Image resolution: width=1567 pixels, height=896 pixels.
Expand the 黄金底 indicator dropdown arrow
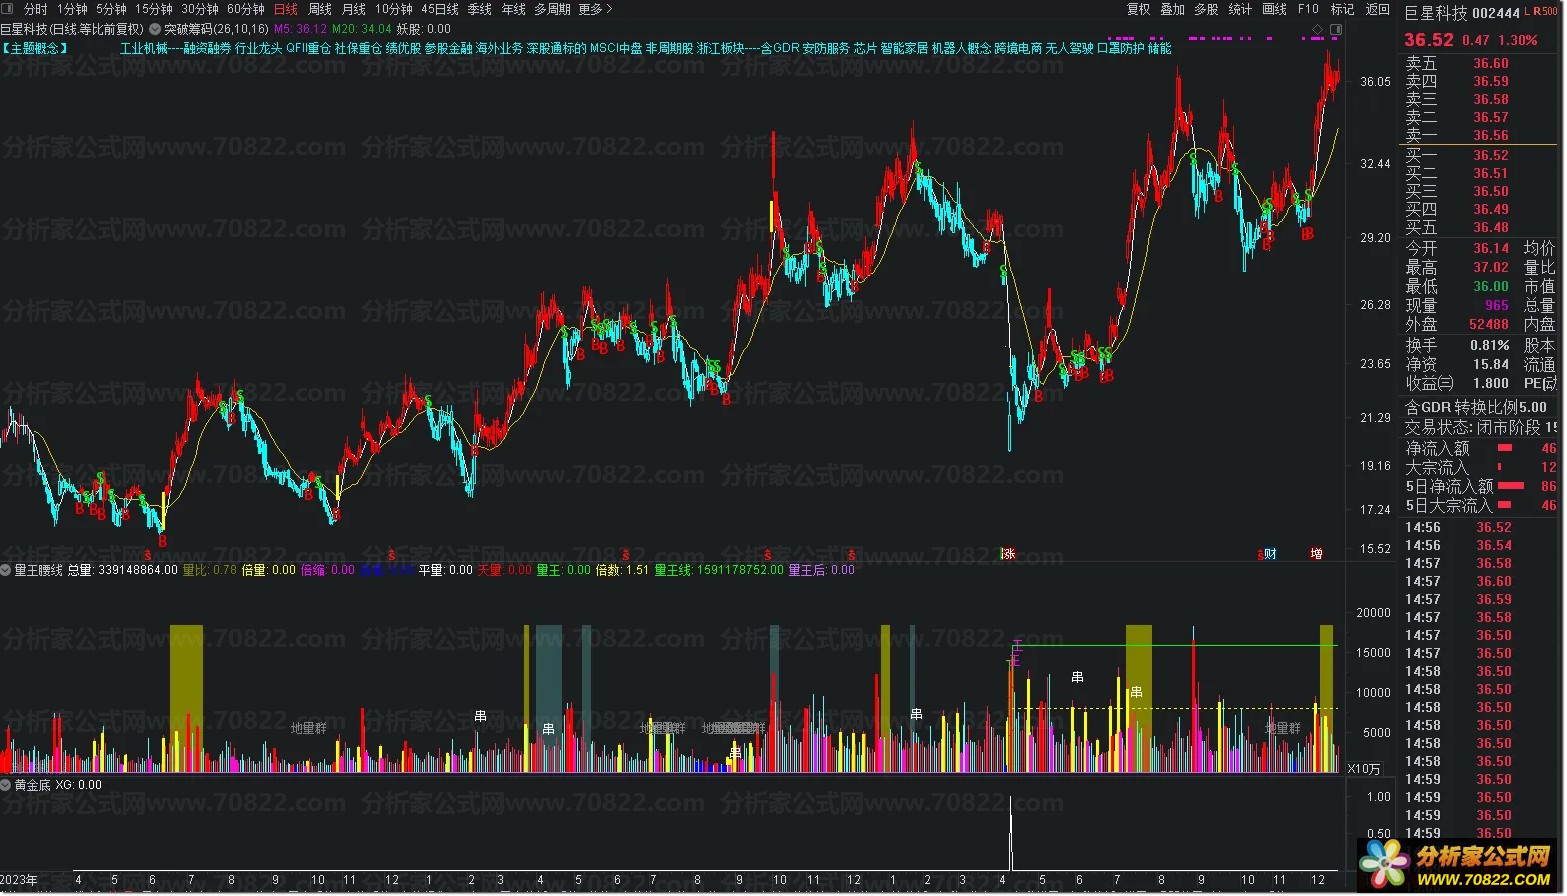[x=6, y=785]
